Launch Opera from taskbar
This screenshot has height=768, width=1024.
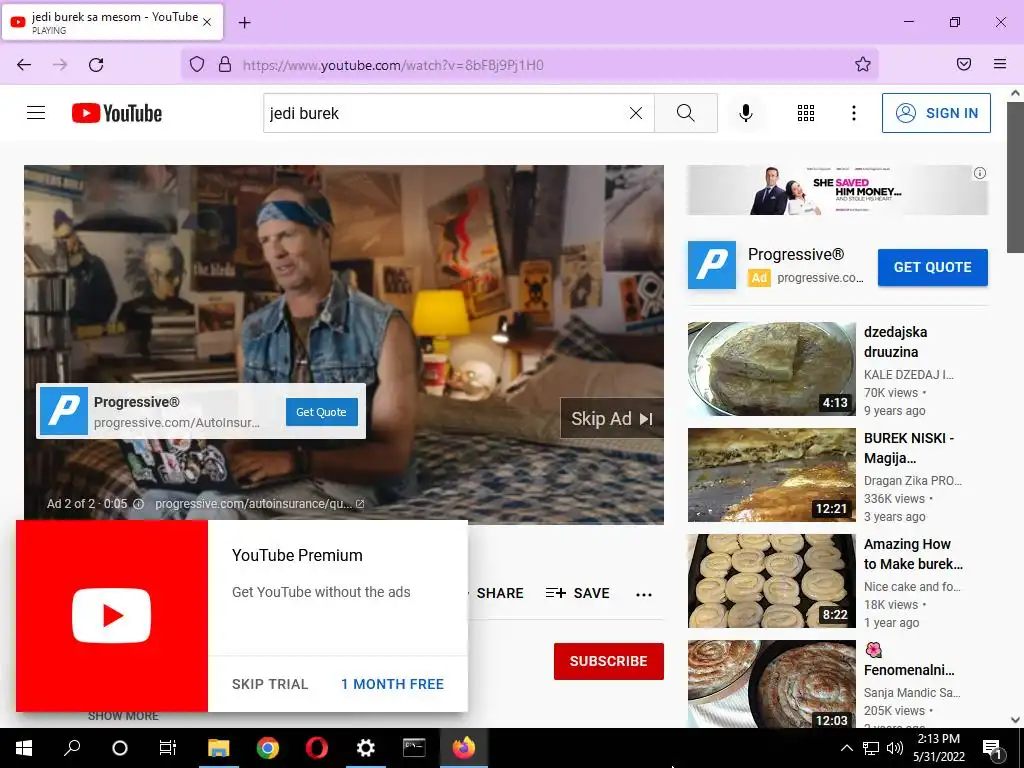click(x=317, y=748)
